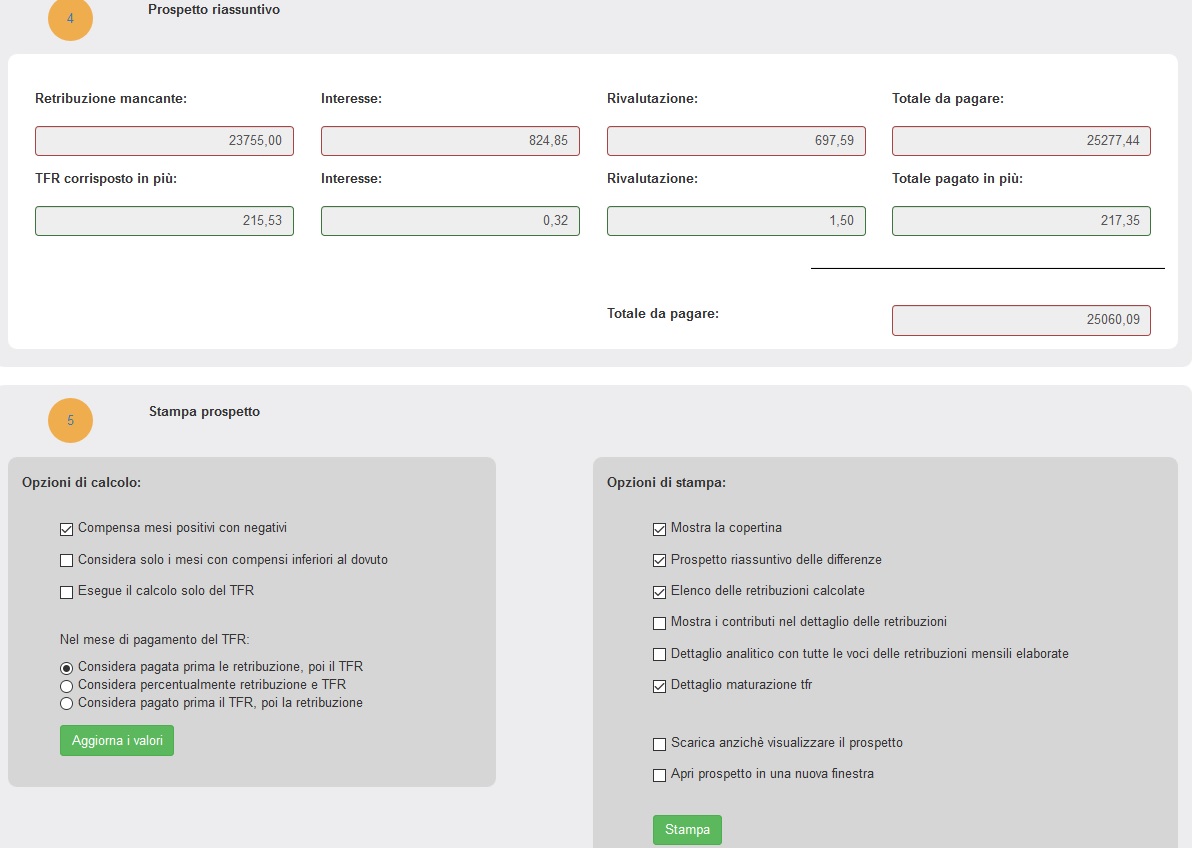Enable Considera solo i mesi con compensi inferiori
Image resolution: width=1193 pixels, height=848 pixels.
67,560
